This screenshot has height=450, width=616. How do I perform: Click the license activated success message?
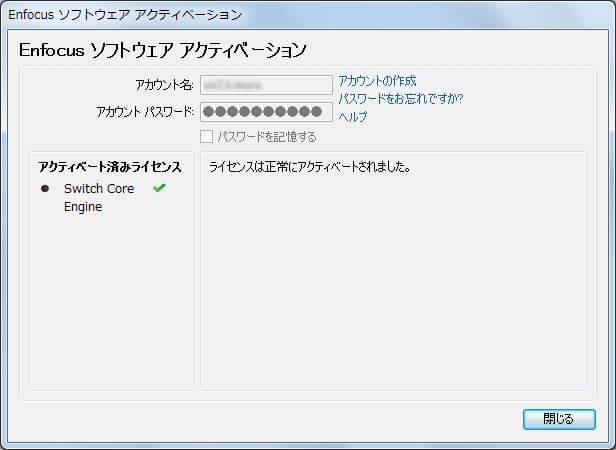[310, 167]
